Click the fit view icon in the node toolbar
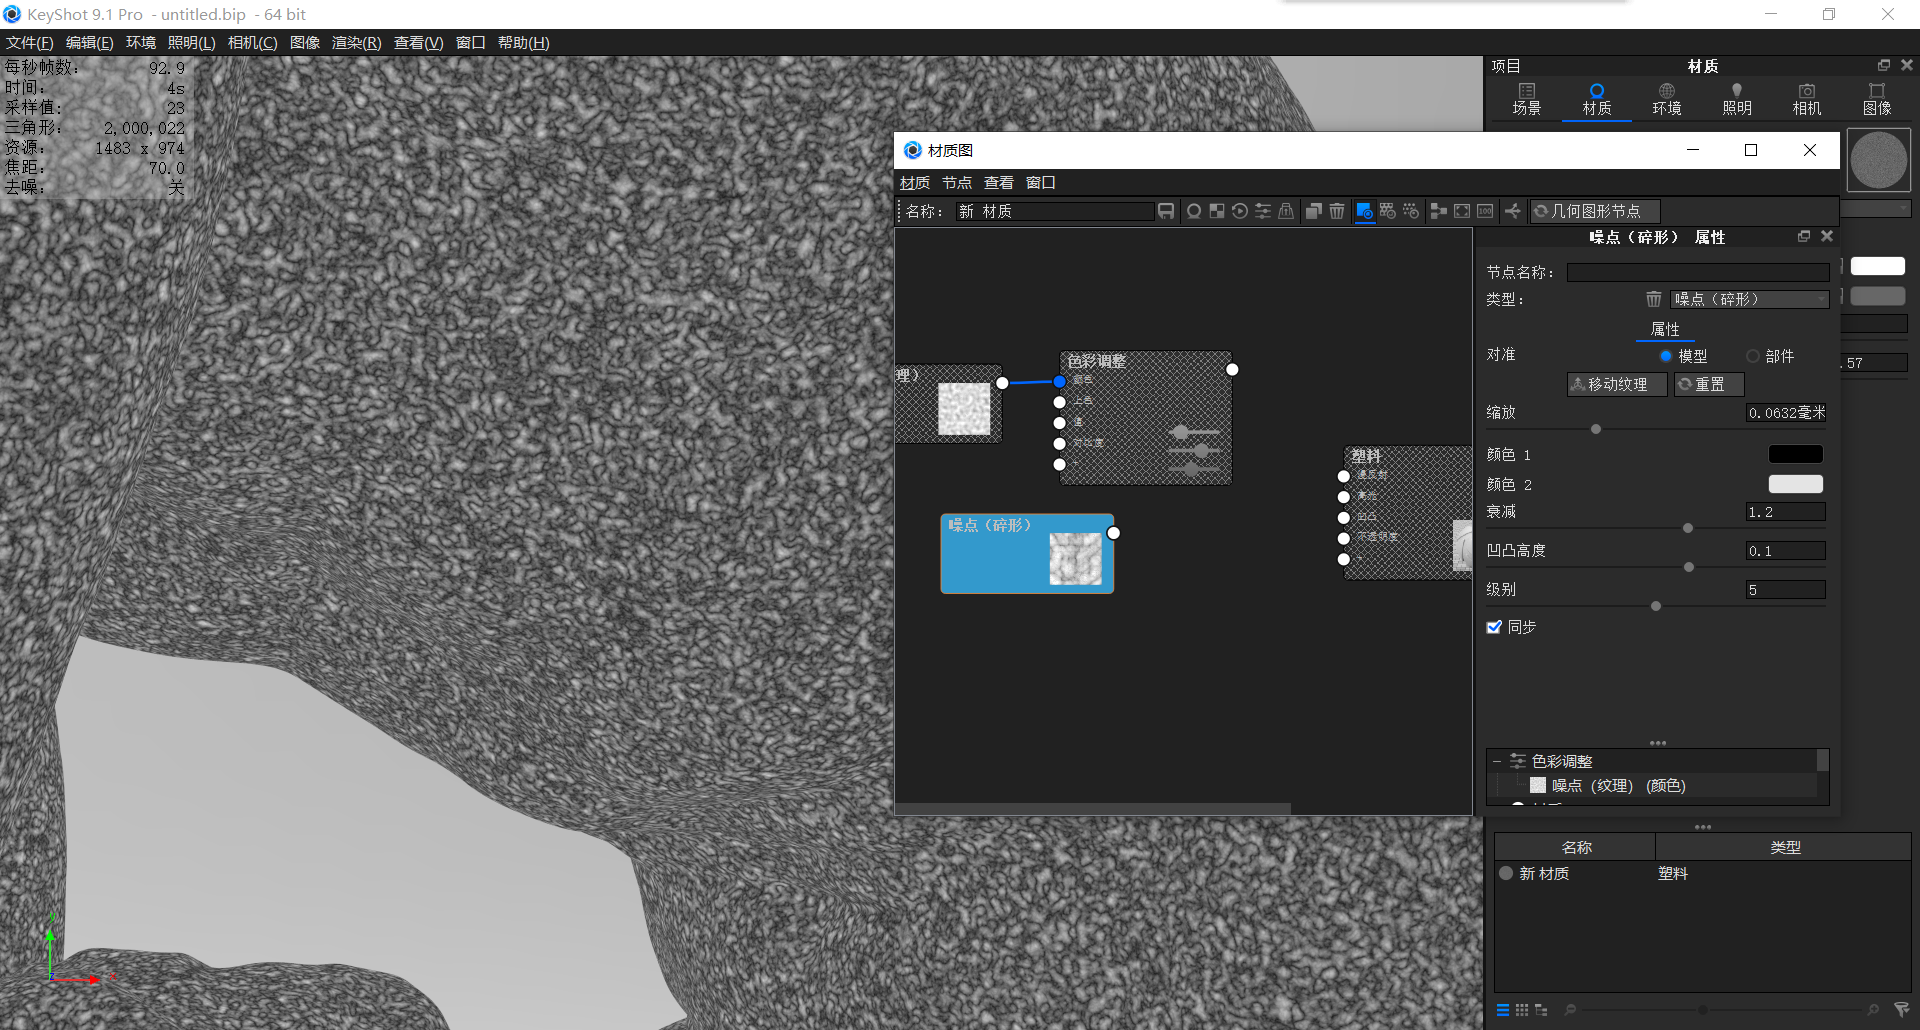The image size is (1920, 1030). click(x=1461, y=211)
